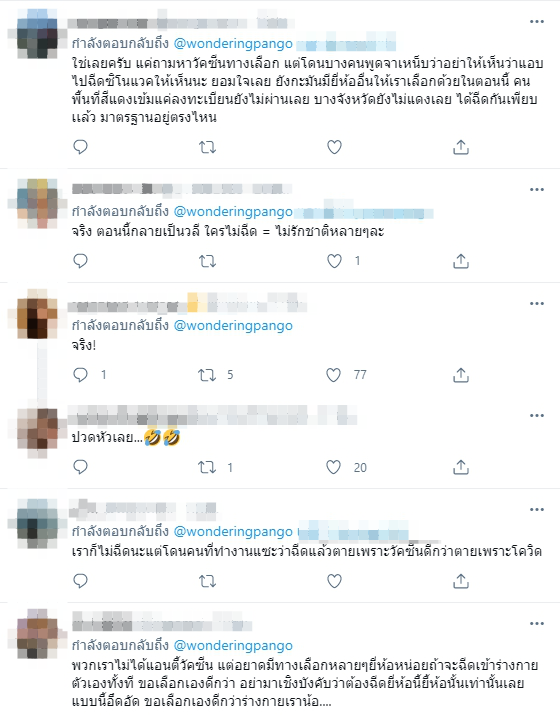560x715 pixels.
Task: Reply to the first tweet about วัคซีนทางเลือก
Action: [80, 147]
